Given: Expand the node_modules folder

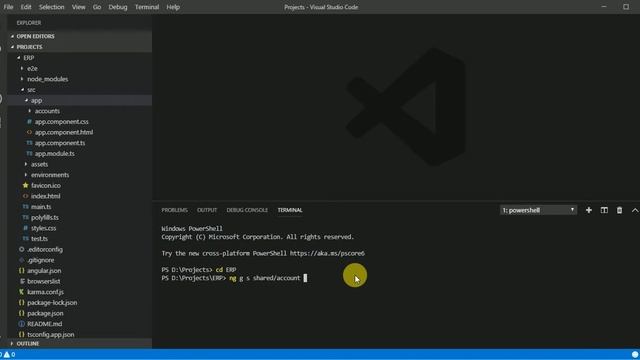Looking at the screenshot, I should (80, 79).
